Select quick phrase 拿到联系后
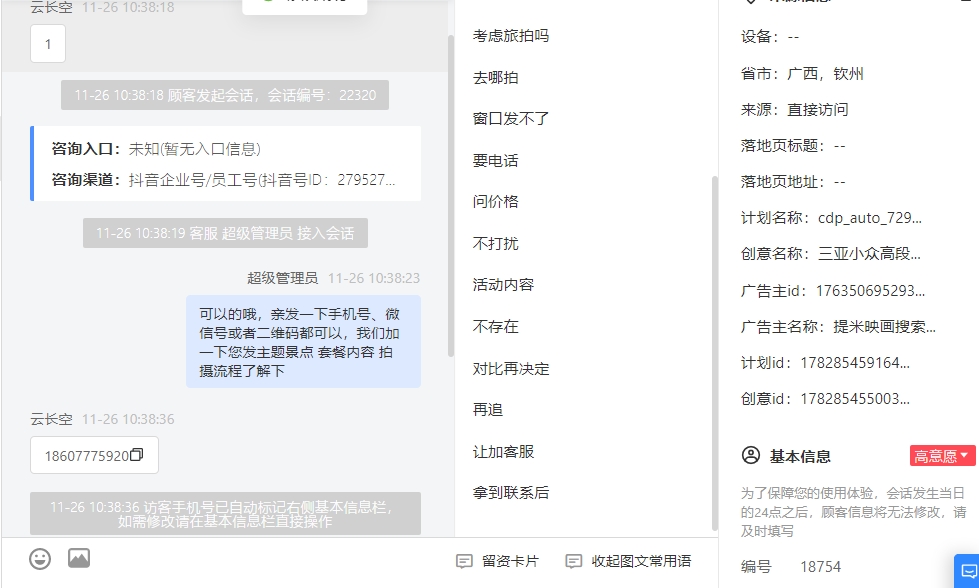Screen dimensions: 979x588 pos(511,493)
